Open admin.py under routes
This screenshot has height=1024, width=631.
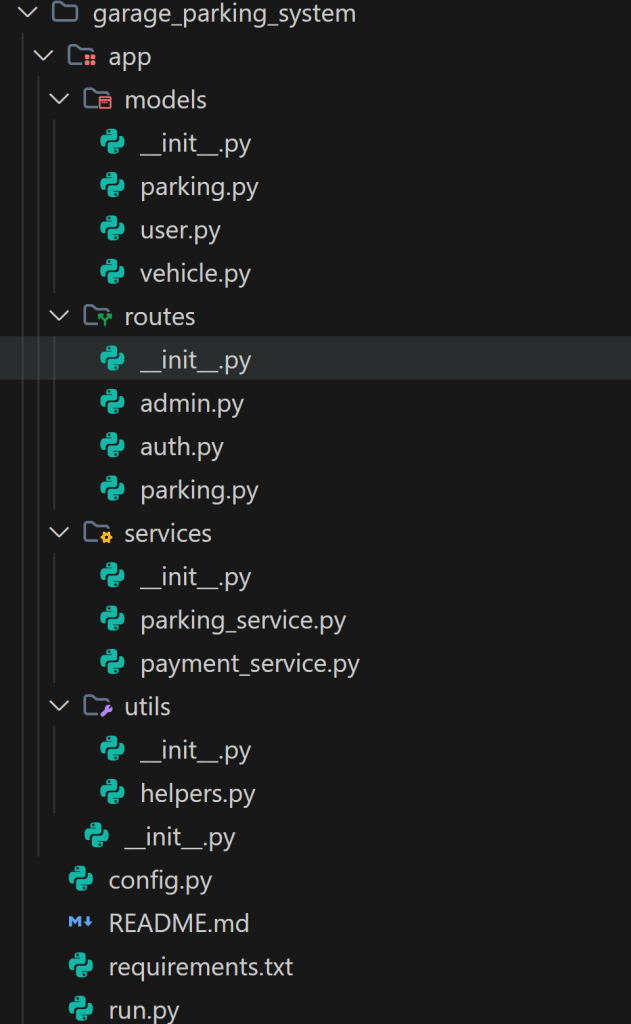191,403
